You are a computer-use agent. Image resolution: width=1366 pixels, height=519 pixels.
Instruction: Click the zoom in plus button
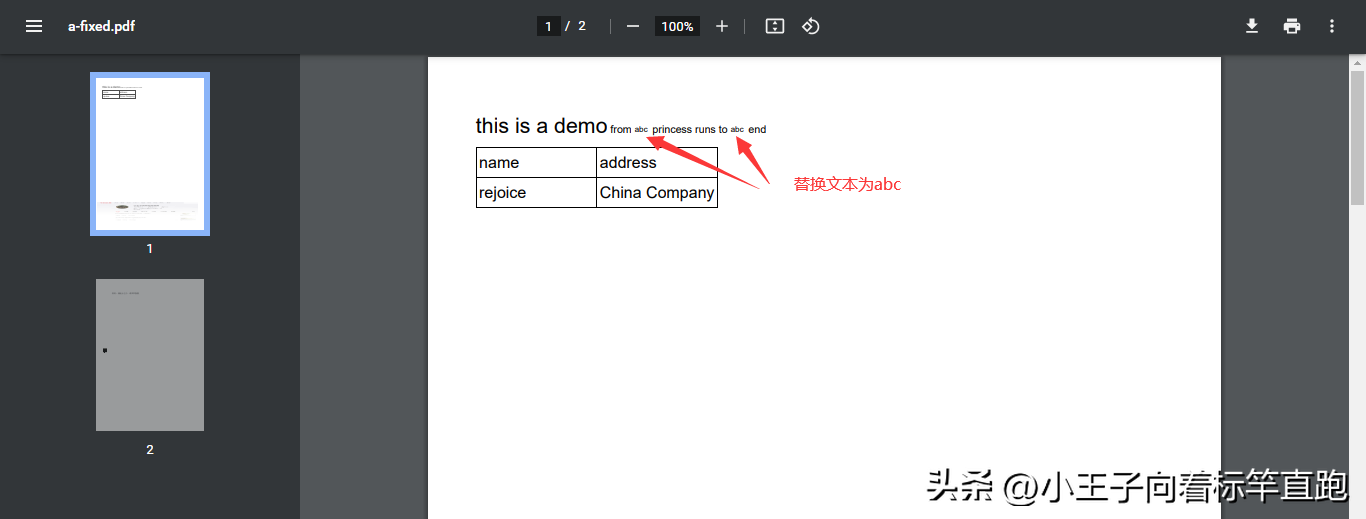pyautogui.click(x=722, y=26)
